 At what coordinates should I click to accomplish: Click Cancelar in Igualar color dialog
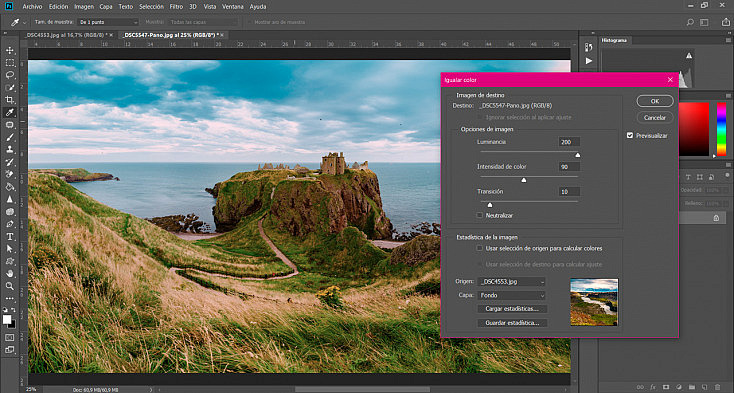point(655,117)
